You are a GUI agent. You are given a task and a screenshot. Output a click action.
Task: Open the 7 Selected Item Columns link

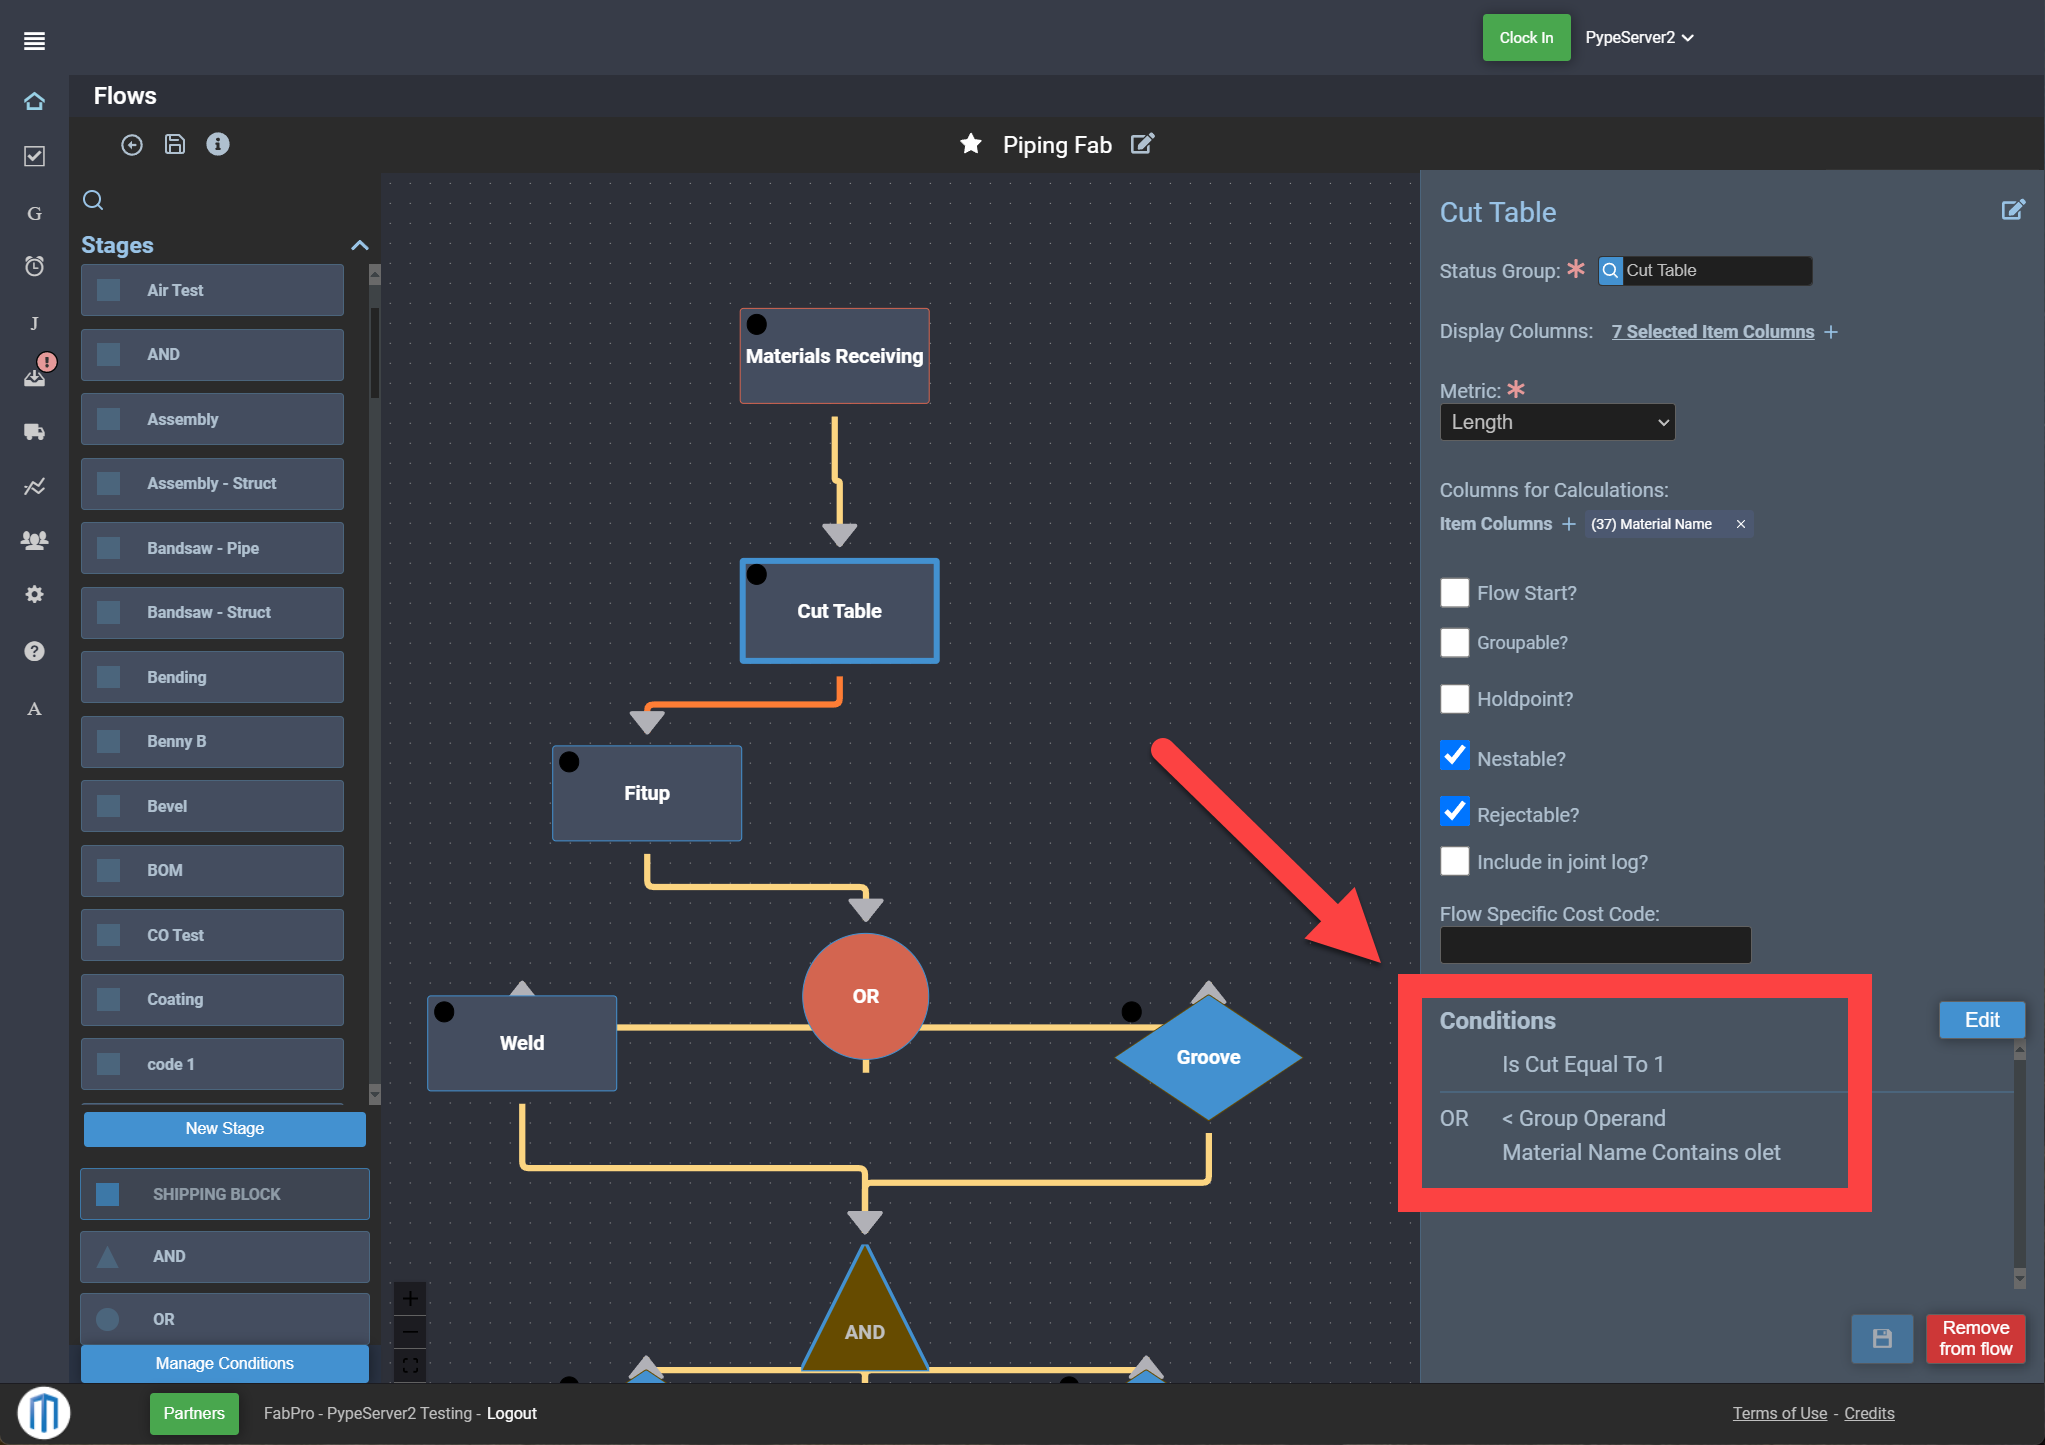click(1712, 332)
